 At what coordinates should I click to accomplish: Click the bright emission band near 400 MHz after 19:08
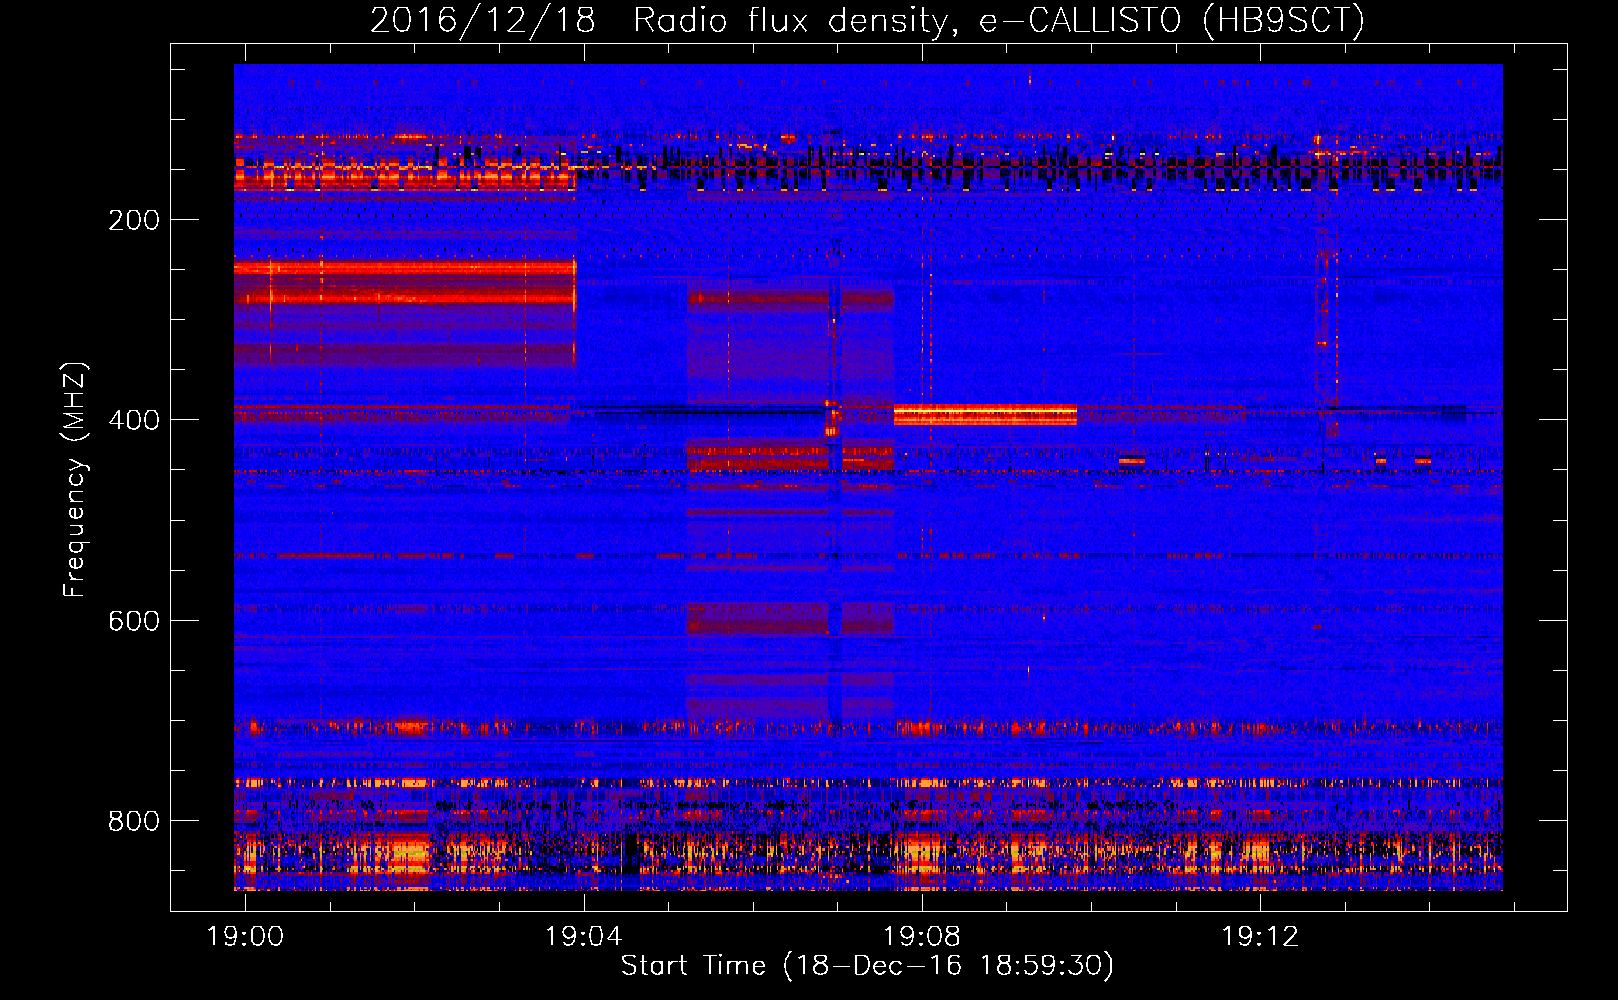(x=985, y=415)
